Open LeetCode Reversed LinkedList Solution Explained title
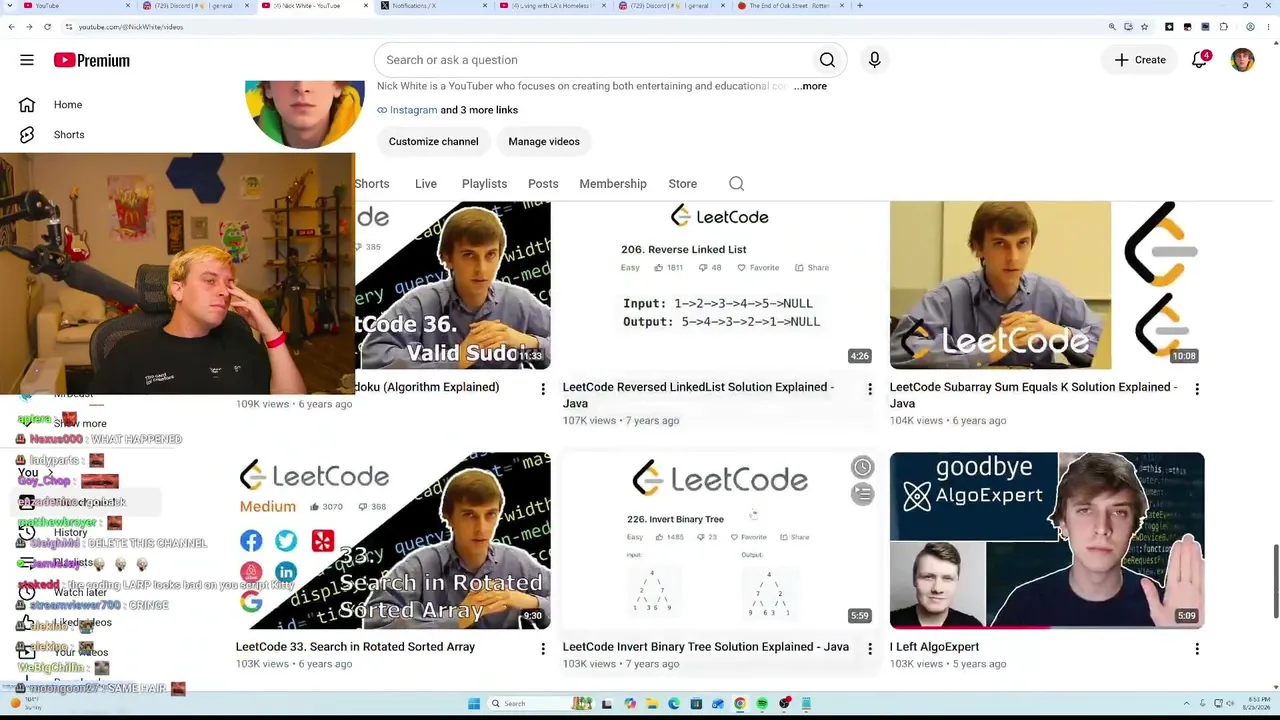Image resolution: width=1280 pixels, height=720 pixels. coord(698,395)
